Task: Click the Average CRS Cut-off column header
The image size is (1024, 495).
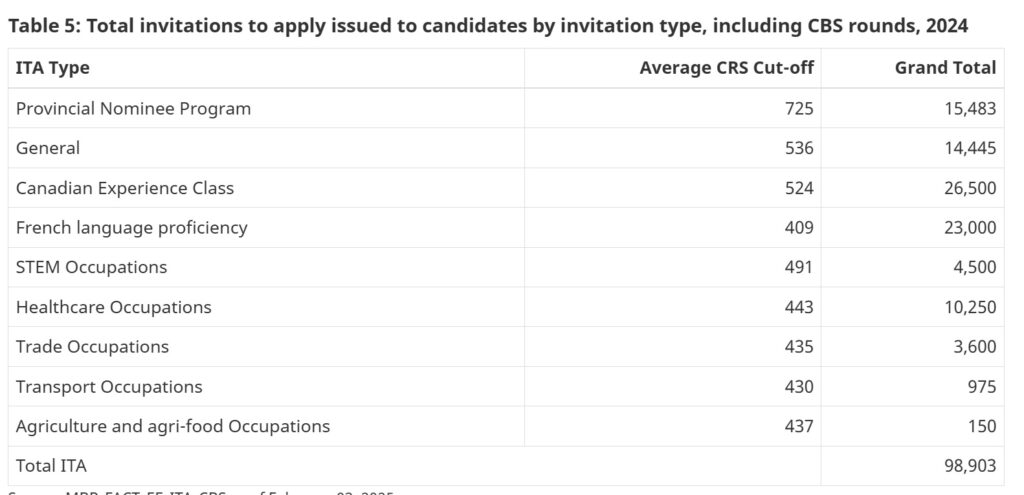Action: pos(726,68)
